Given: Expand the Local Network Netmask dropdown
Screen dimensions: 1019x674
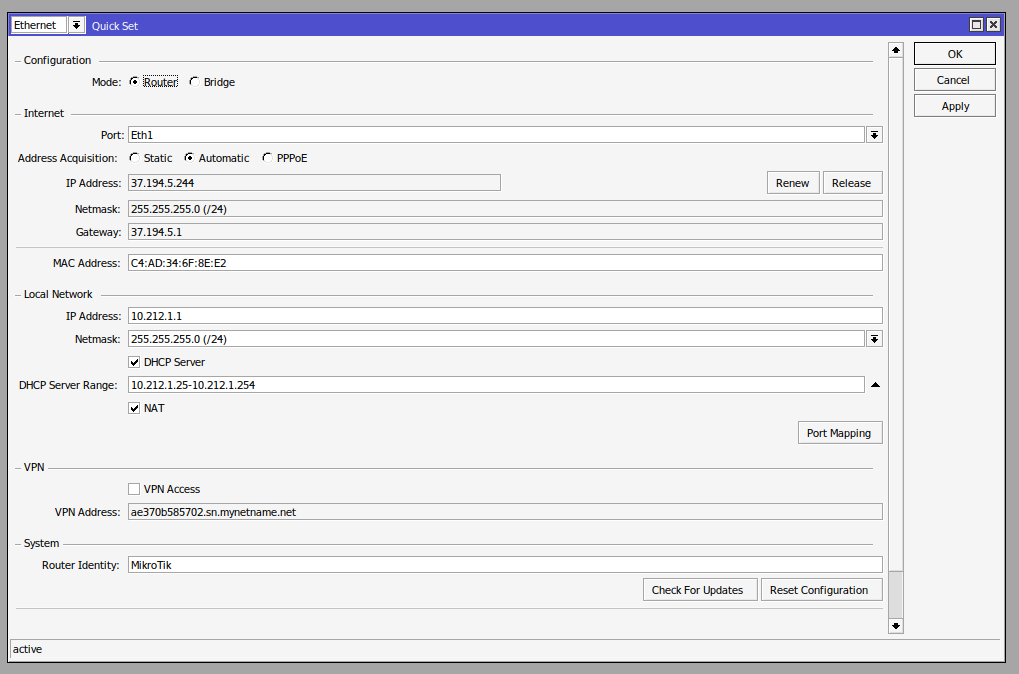Looking at the screenshot, I should (x=874, y=339).
